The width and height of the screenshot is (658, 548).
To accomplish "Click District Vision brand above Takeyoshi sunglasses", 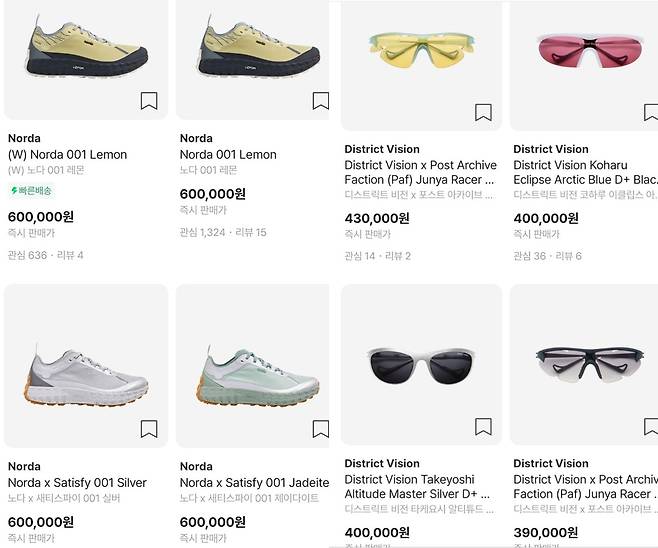I will click(x=382, y=463).
